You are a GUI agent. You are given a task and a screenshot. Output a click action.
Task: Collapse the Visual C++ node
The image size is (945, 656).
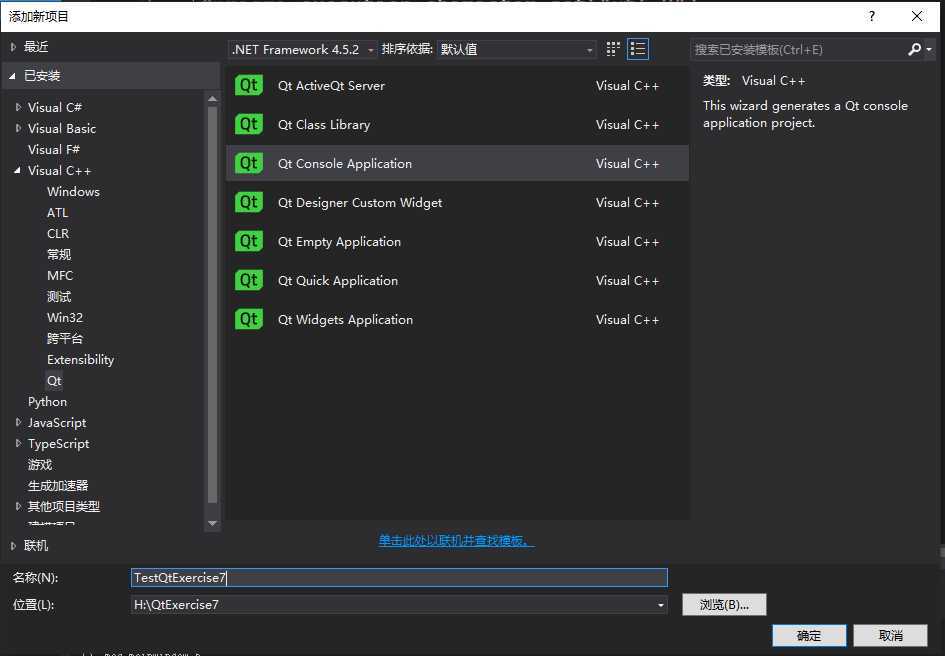17,170
